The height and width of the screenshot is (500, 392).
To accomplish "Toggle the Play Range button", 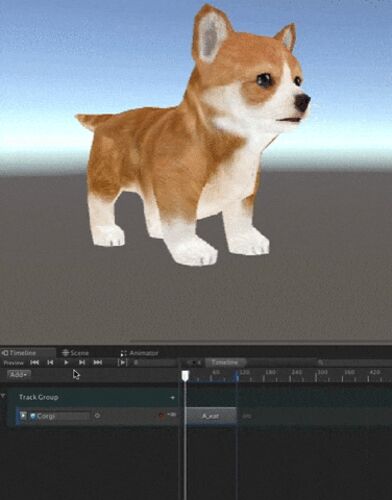I will pyautogui.click(x=122, y=362).
